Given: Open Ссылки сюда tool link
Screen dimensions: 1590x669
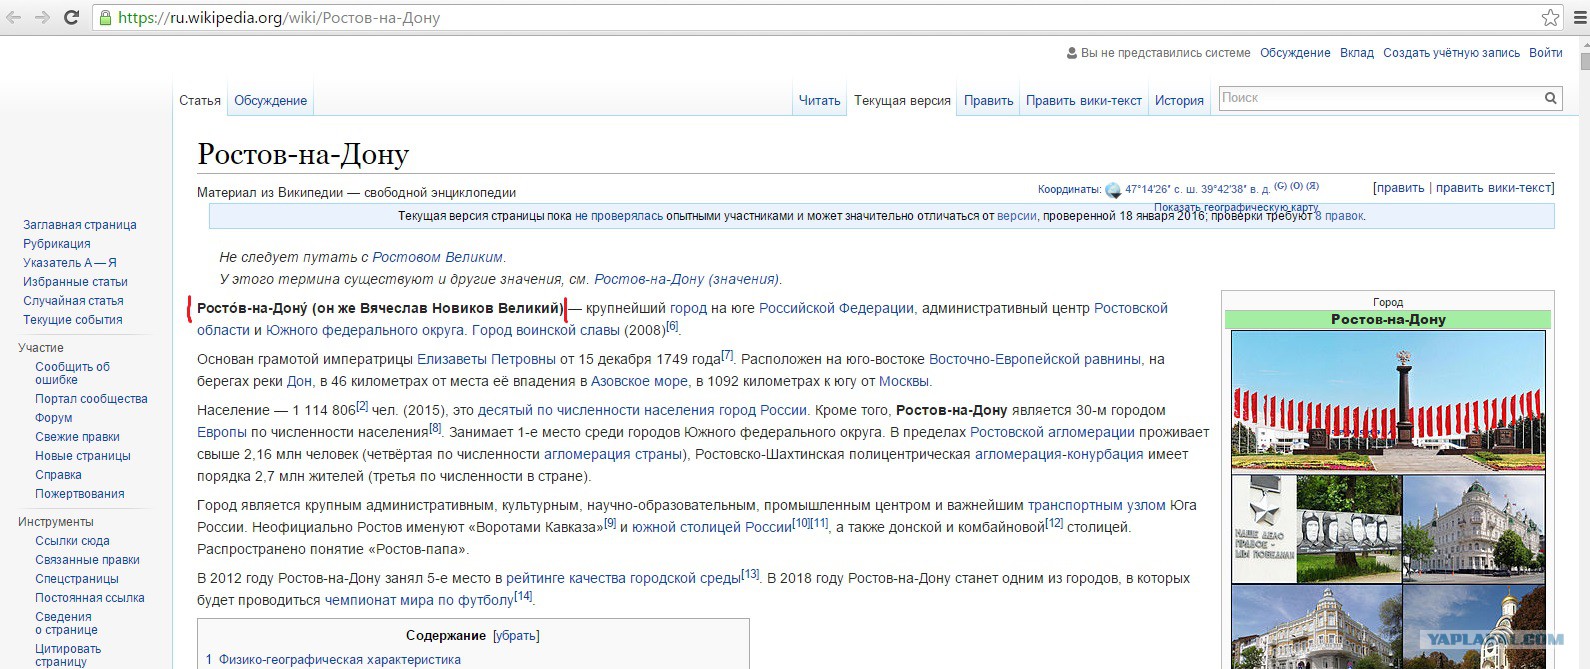Looking at the screenshot, I should [72, 541].
